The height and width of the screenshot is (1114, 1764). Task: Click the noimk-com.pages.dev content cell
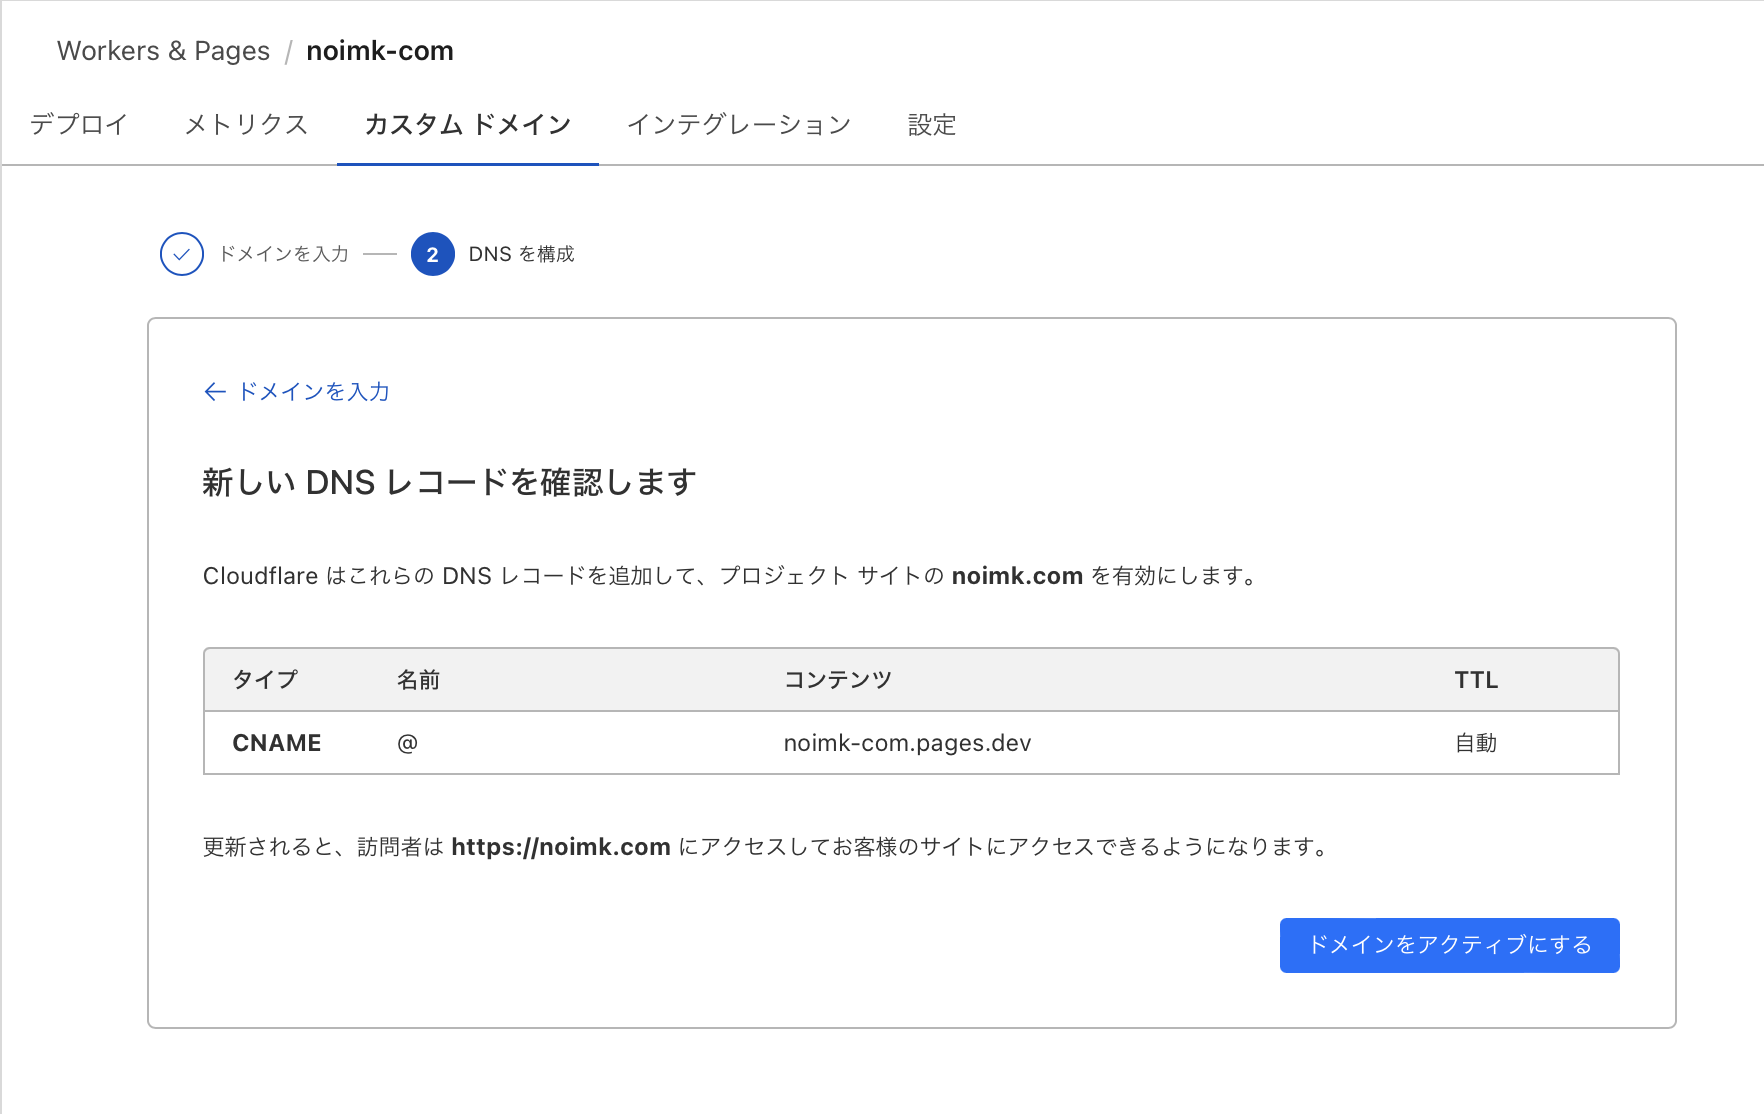coord(907,743)
